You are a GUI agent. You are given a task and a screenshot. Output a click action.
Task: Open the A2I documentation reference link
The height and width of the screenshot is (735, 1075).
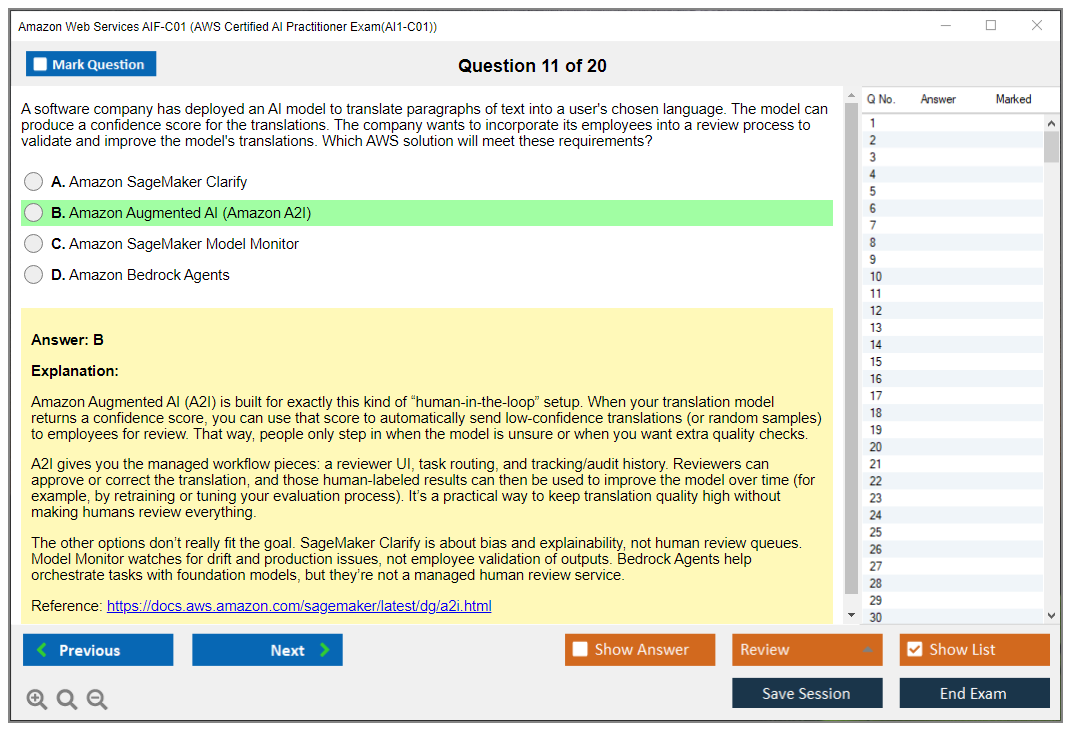click(x=299, y=606)
